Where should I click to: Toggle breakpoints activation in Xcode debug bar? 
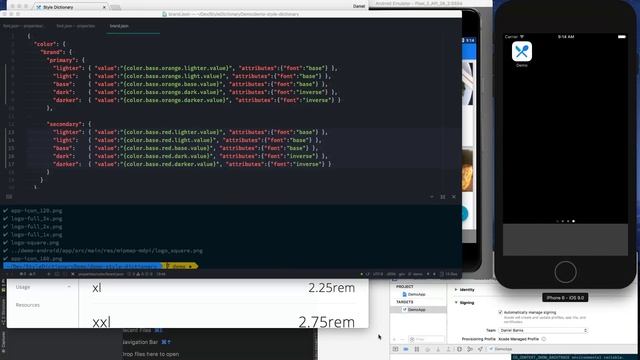[406, 349]
